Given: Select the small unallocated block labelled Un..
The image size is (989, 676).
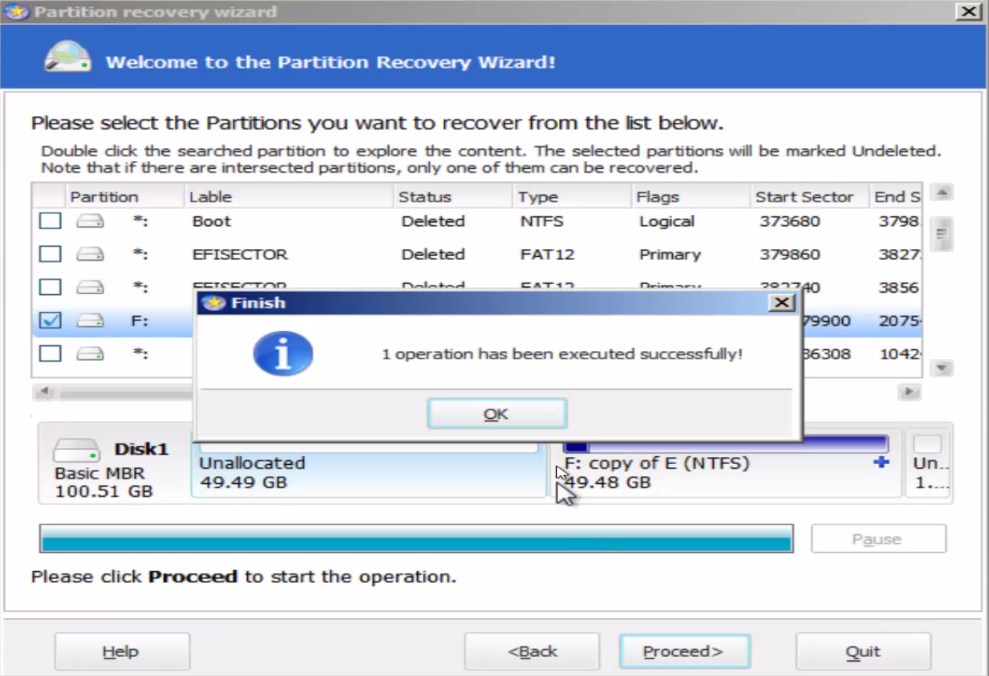Looking at the screenshot, I should pyautogui.click(x=929, y=463).
